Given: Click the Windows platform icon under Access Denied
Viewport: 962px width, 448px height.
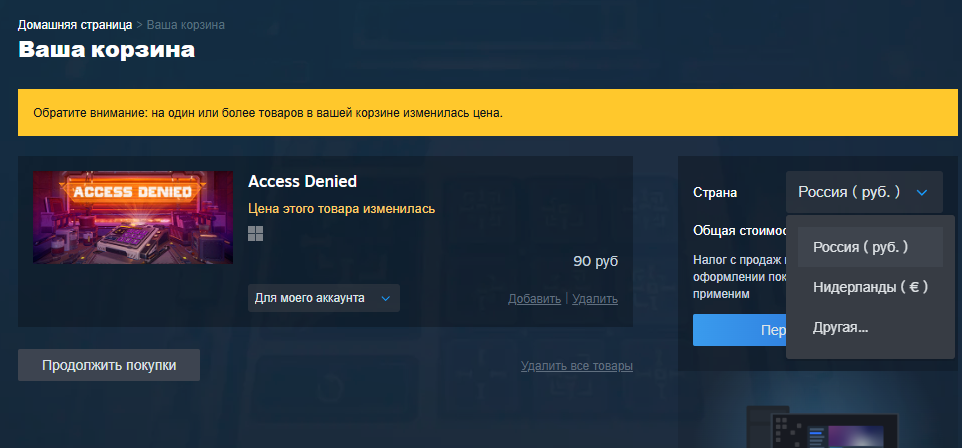Looking at the screenshot, I should (x=255, y=233).
